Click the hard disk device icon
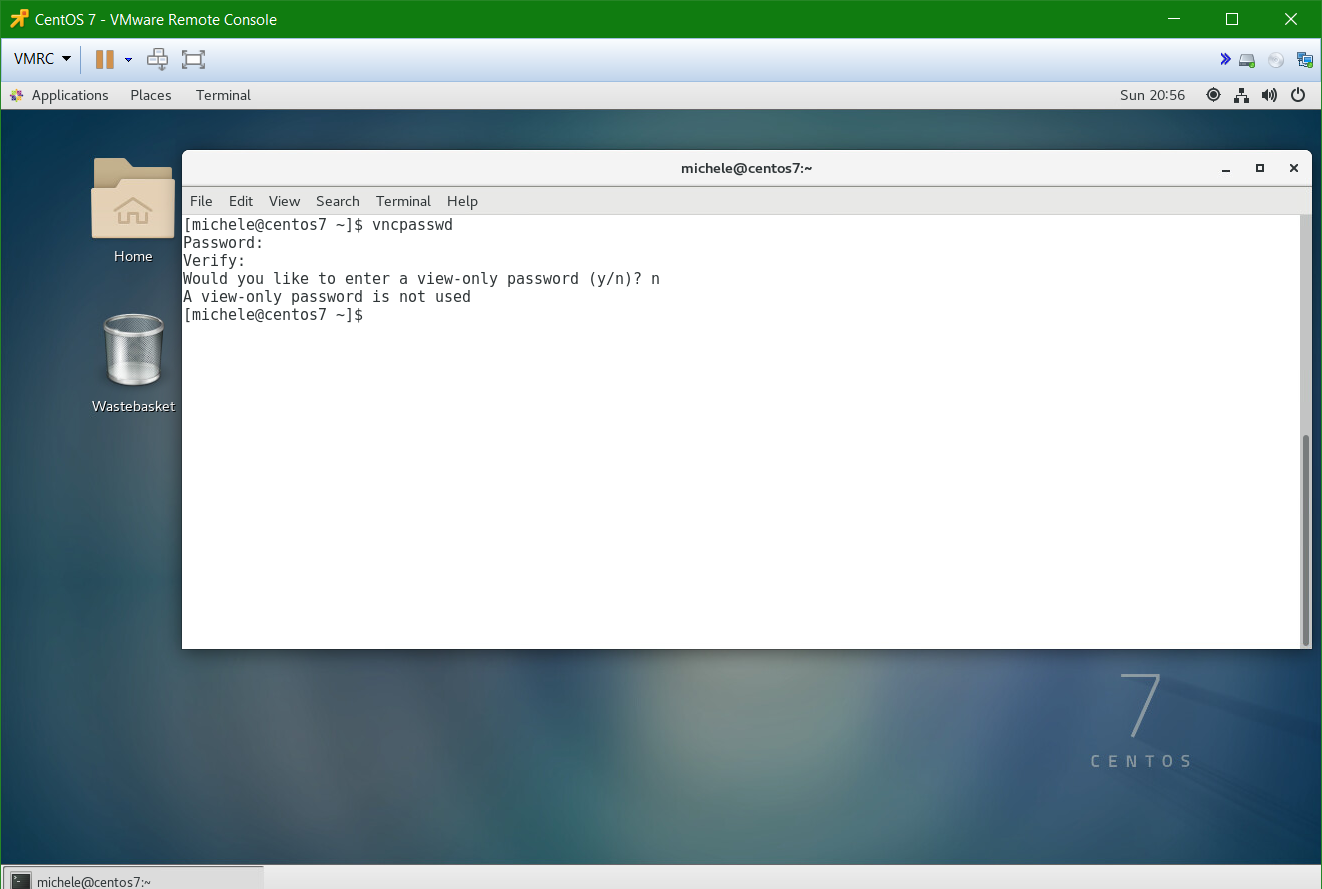 1247,60
